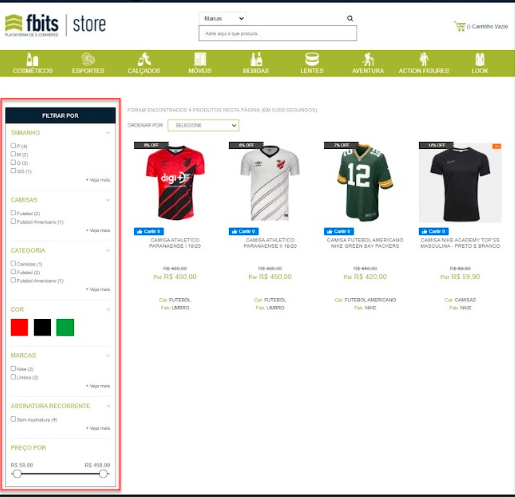Check the size G filter

click(x=13, y=162)
